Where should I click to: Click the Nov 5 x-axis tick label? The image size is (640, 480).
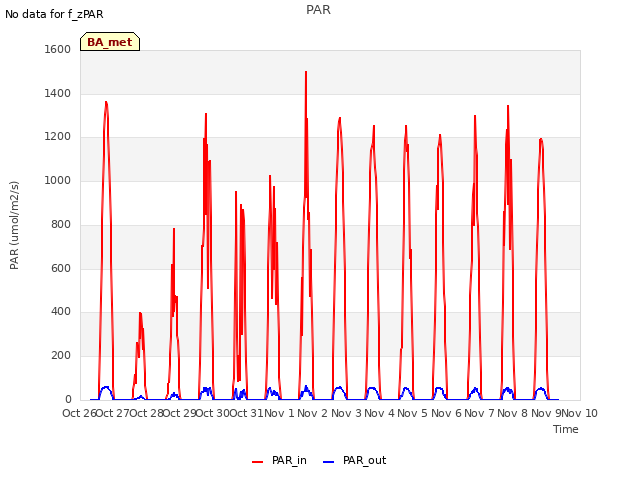[413, 413]
